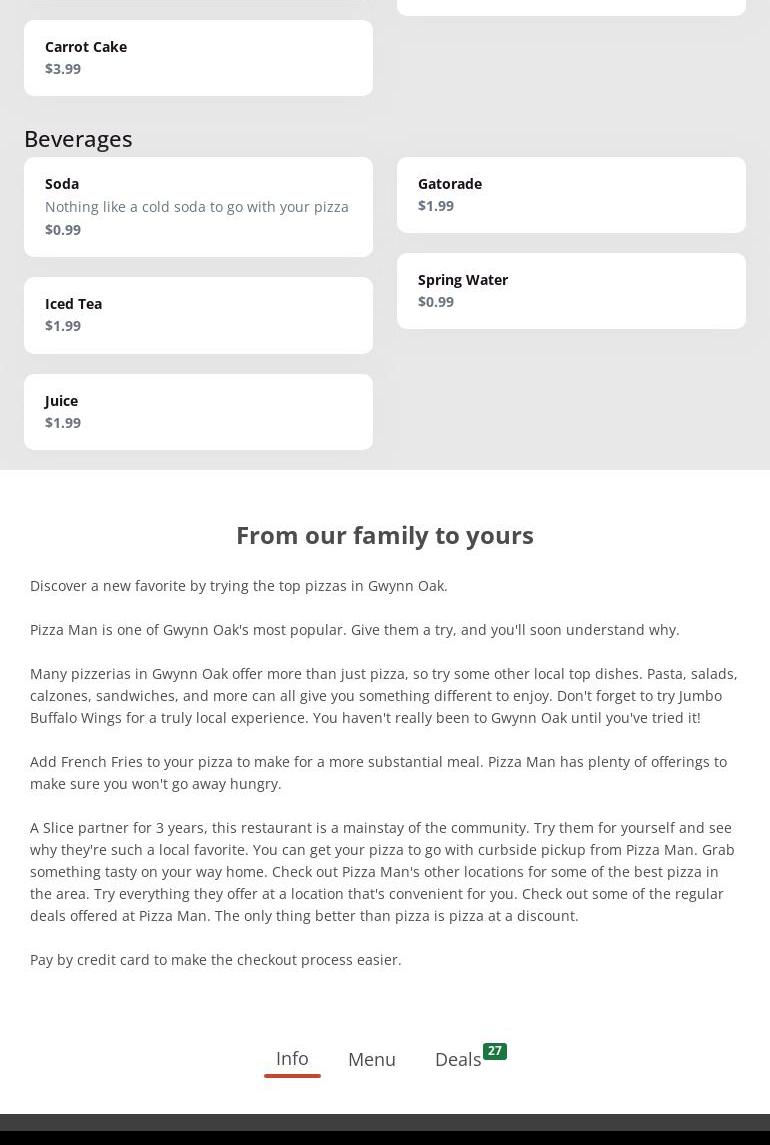Open the Carrot Cake menu item

point(198,58)
